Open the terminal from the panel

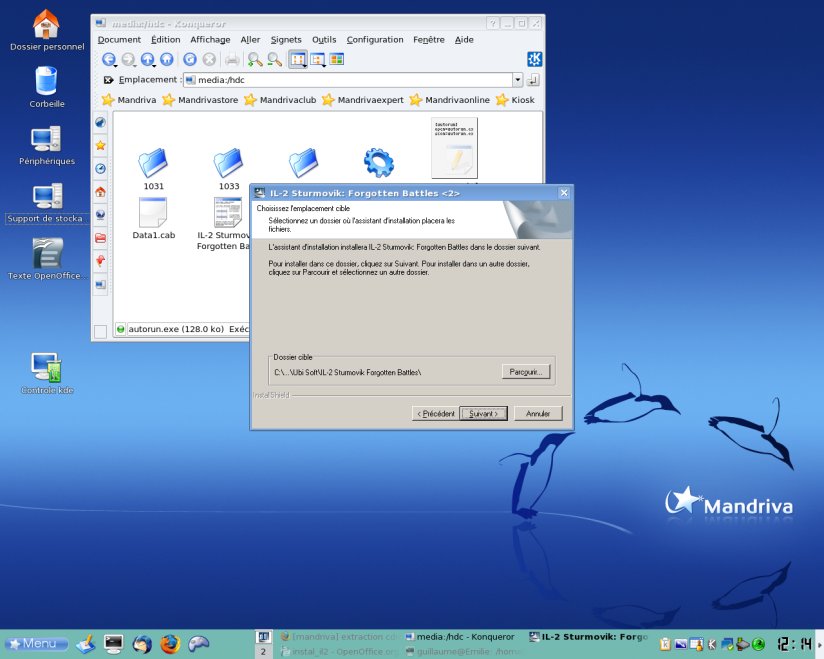[x=113, y=644]
